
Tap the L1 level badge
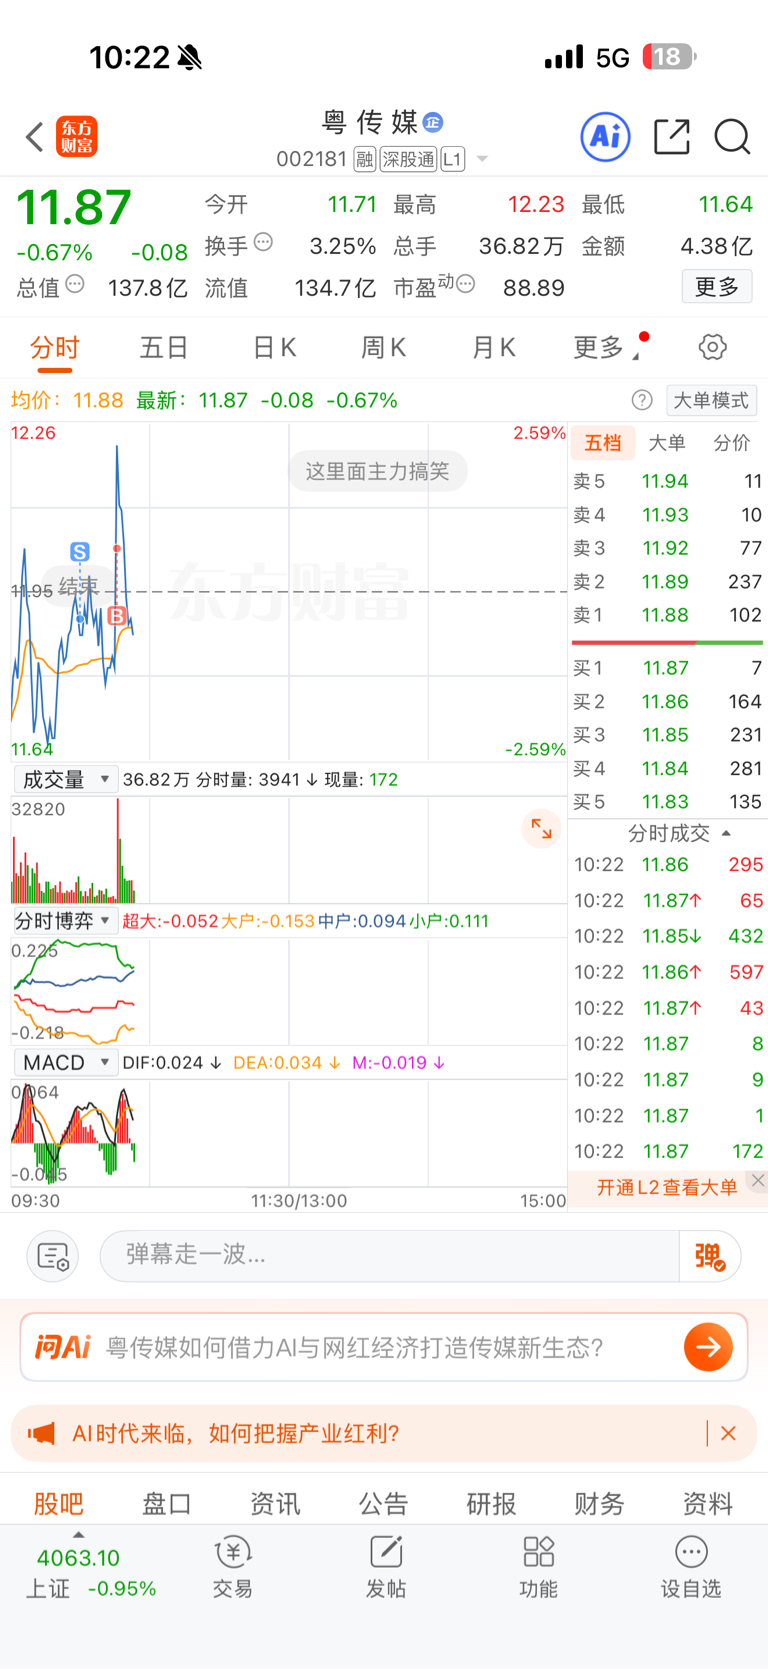click(x=453, y=159)
